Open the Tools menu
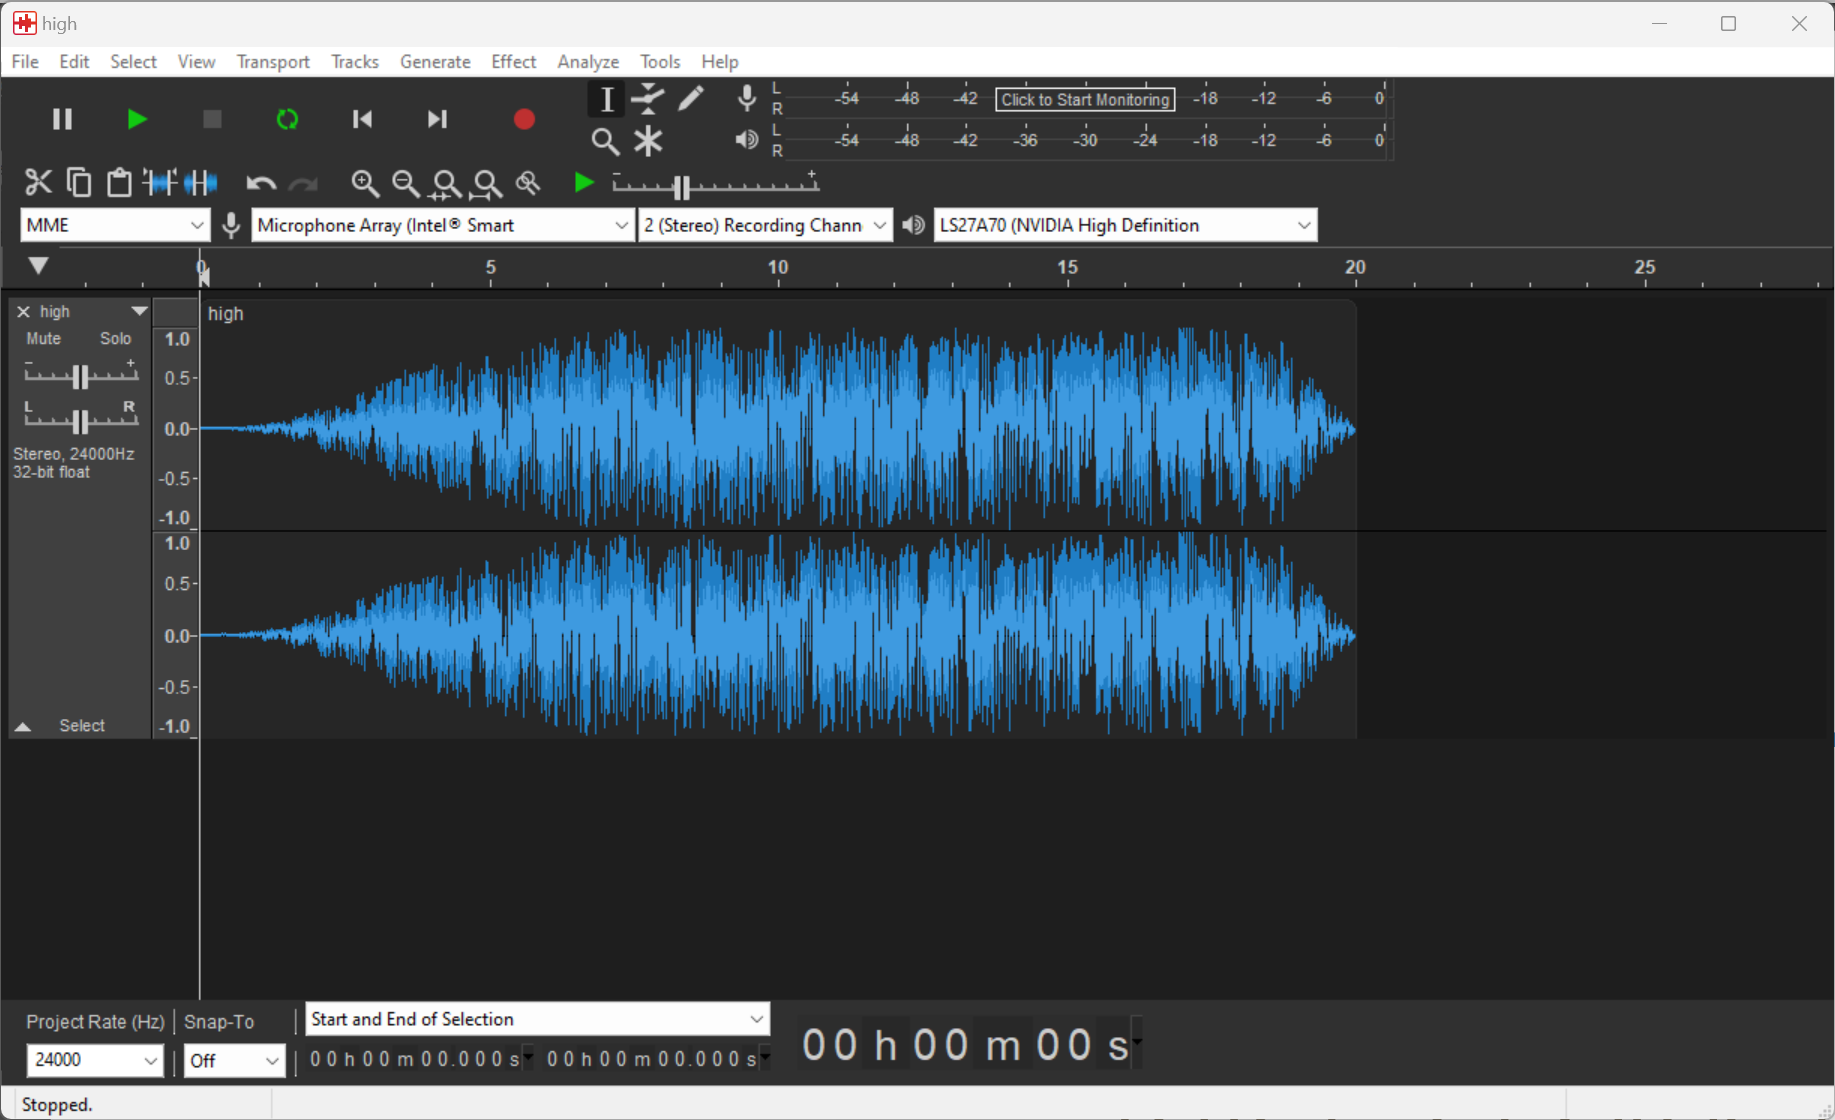The height and width of the screenshot is (1120, 1835). [x=660, y=62]
